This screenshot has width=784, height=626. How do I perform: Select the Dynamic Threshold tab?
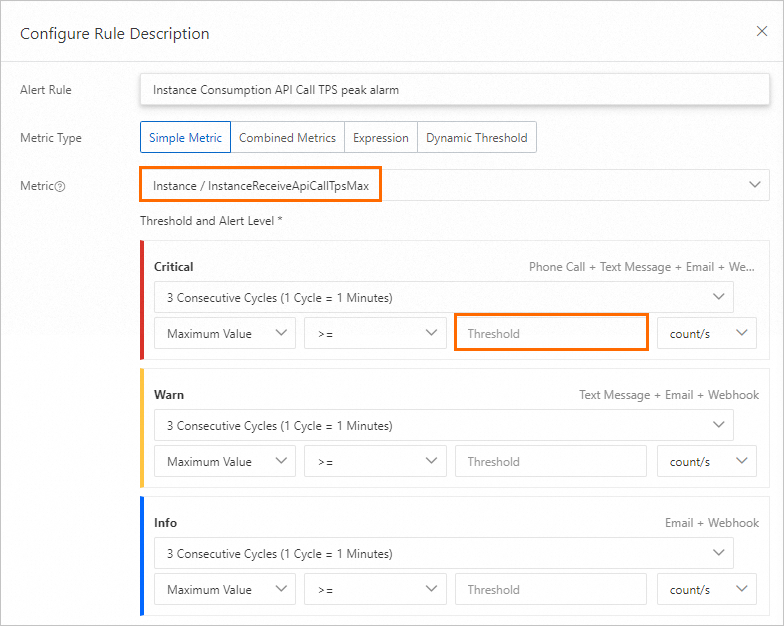(x=476, y=138)
